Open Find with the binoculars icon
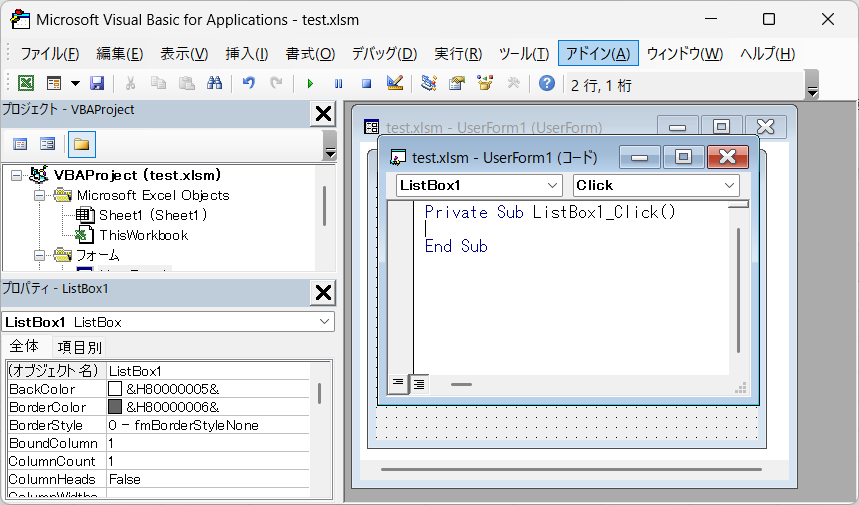This screenshot has height=505, width=859. click(214, 83)
